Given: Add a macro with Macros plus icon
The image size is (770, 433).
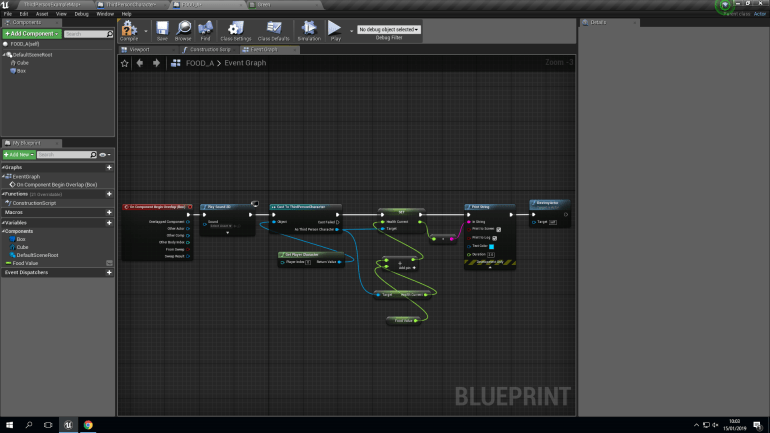Looking at the screenshot, I should tap(109, 212).
